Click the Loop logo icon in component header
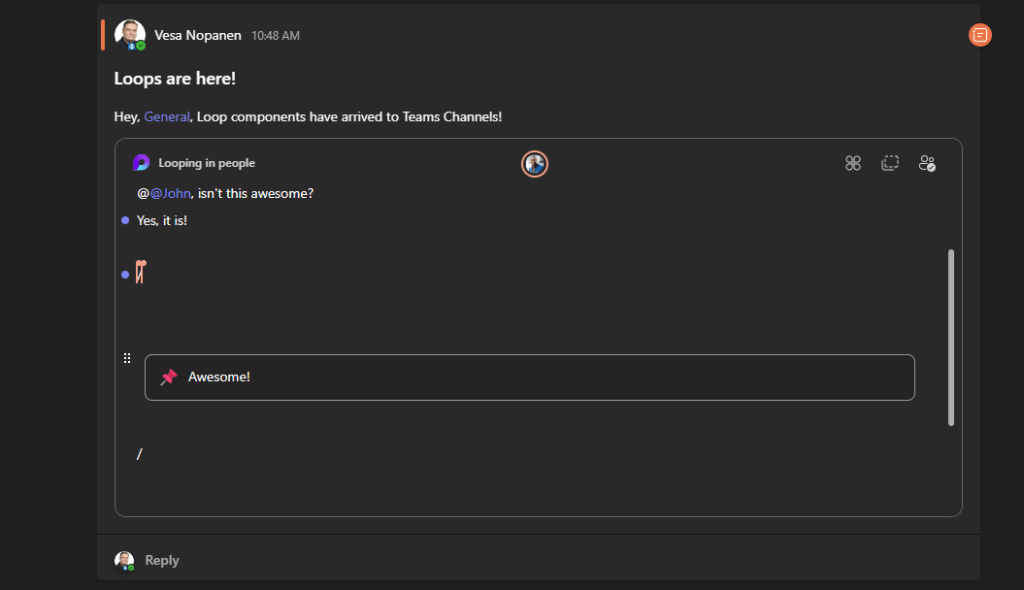 tap(141, 163)
